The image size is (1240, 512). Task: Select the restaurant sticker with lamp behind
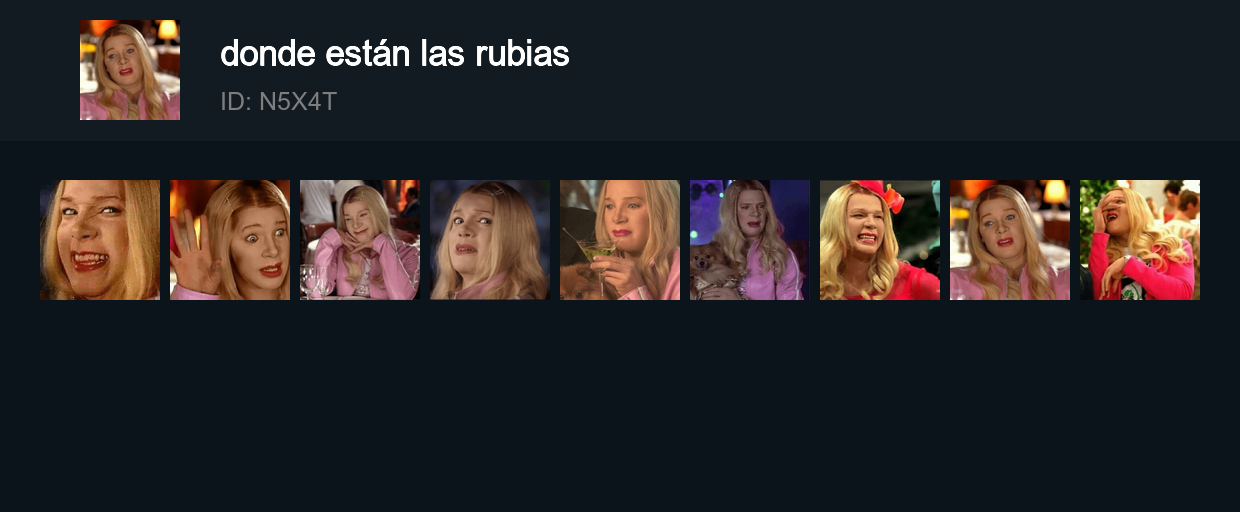1010,240
